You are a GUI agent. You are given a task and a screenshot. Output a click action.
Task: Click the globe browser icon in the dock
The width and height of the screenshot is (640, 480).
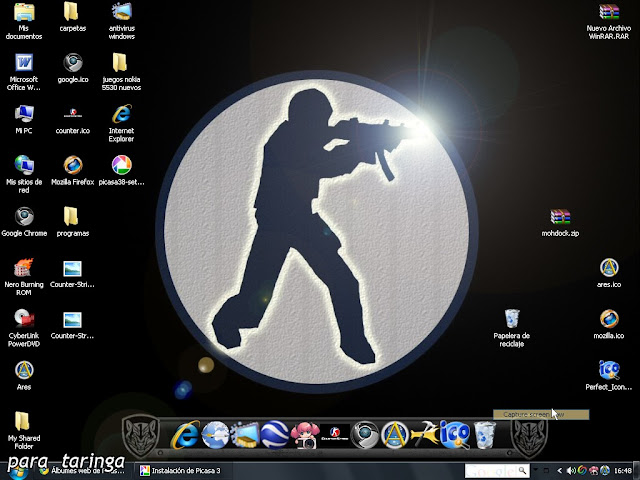point(215,435)
